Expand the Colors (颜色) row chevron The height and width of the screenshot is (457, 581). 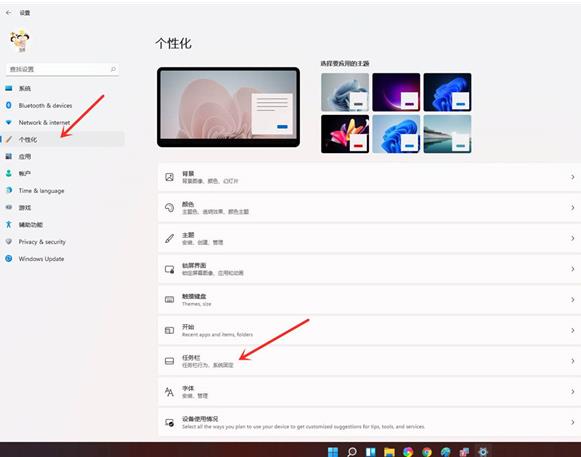[x=572, y=208]
